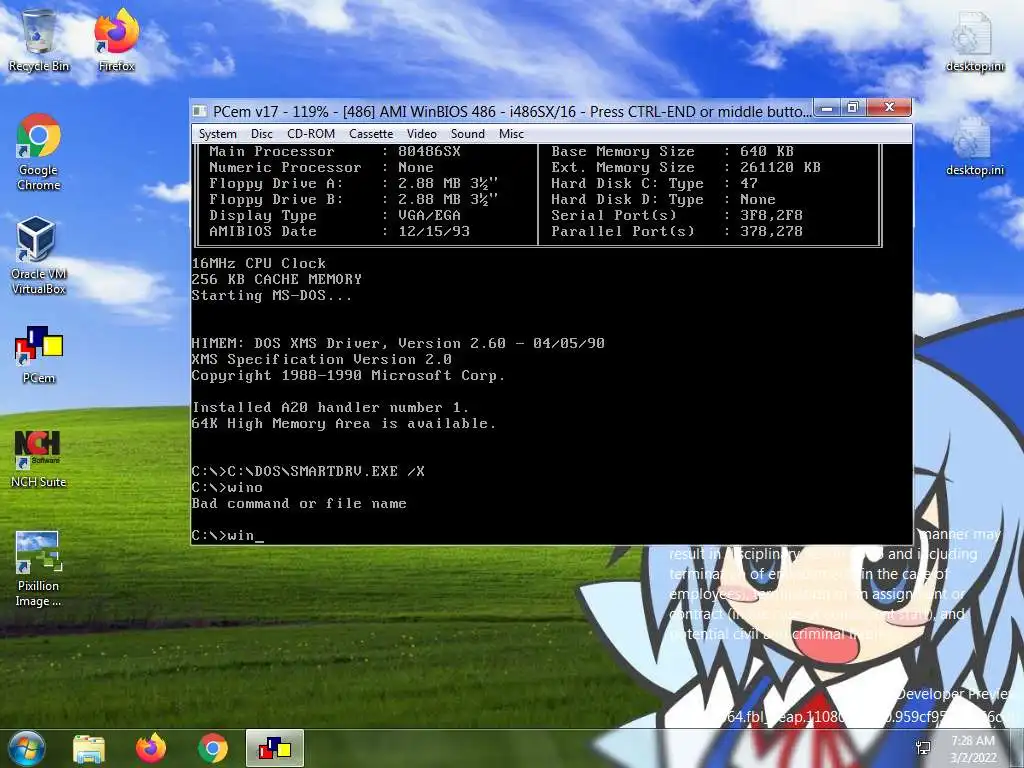Click the 'HIMEM: DOS XMS Driver' line
Viewport: 1024px width, 768px height.
coord(398,344)
